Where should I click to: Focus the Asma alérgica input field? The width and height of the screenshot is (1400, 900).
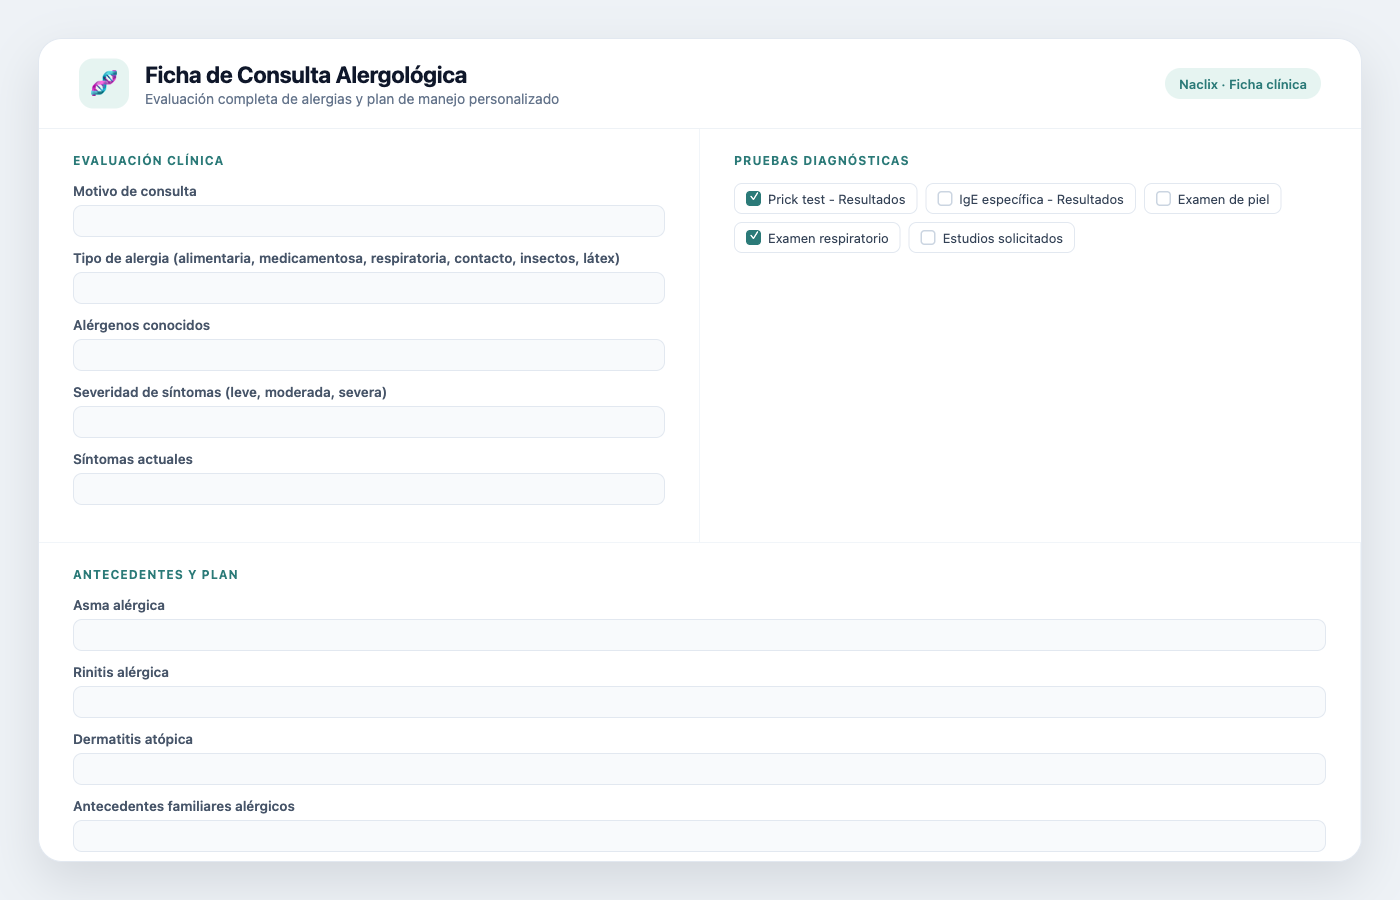pos(699,635)
